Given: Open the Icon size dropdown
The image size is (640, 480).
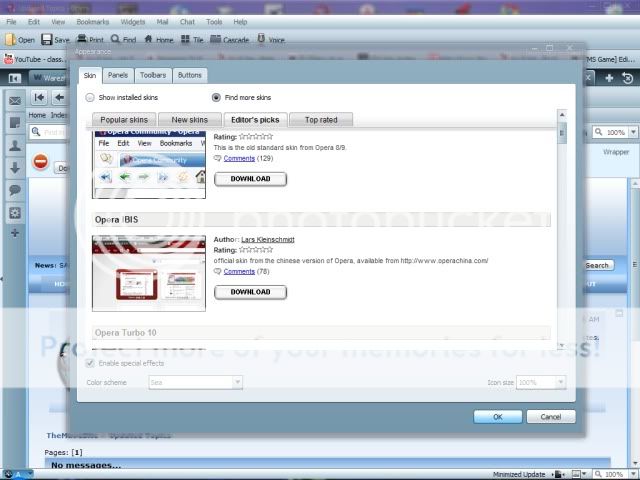Looking at the screenshot, I should [541, 382].
